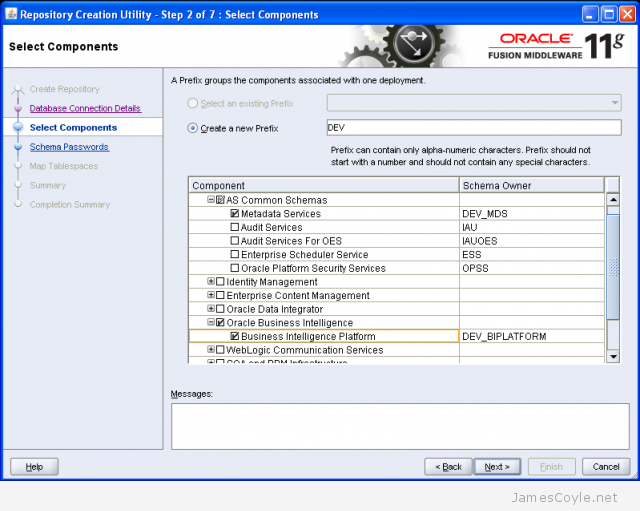Click the component table vertical scrollbar thumb
This screenshot has width=640, height=511.
[613, 267]
